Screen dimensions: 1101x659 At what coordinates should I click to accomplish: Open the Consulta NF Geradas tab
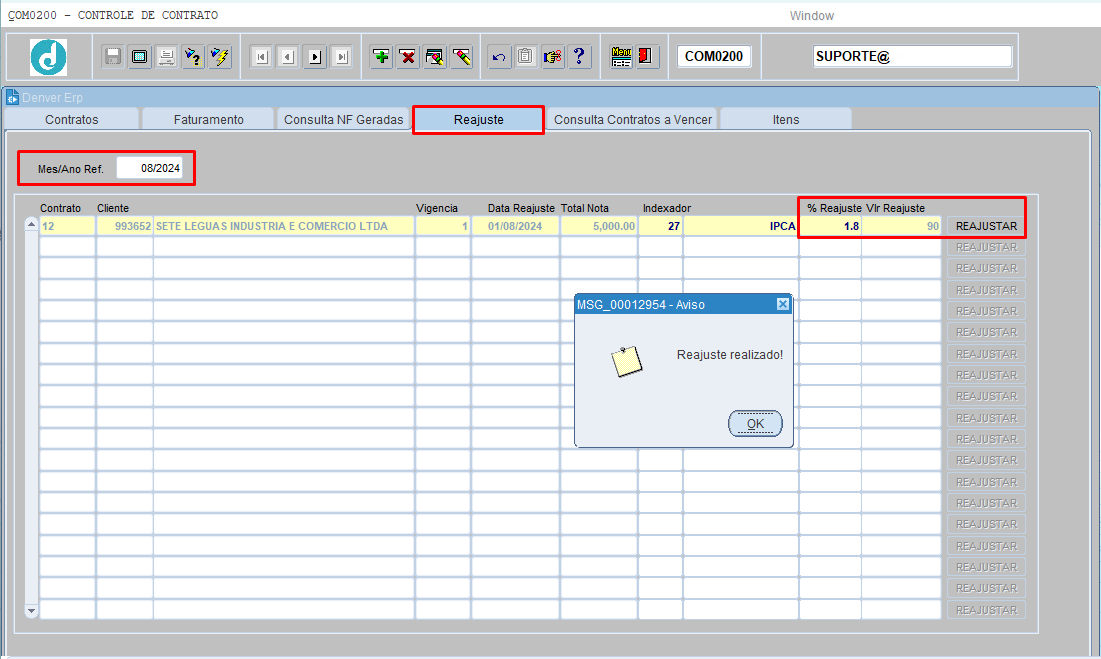click(x=343, y=119)
